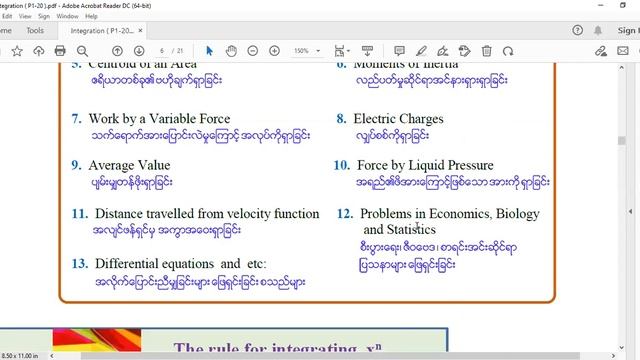Choose the selection arrow tool
The width and height of the screenshot is (640, 360).
[209, 51]
